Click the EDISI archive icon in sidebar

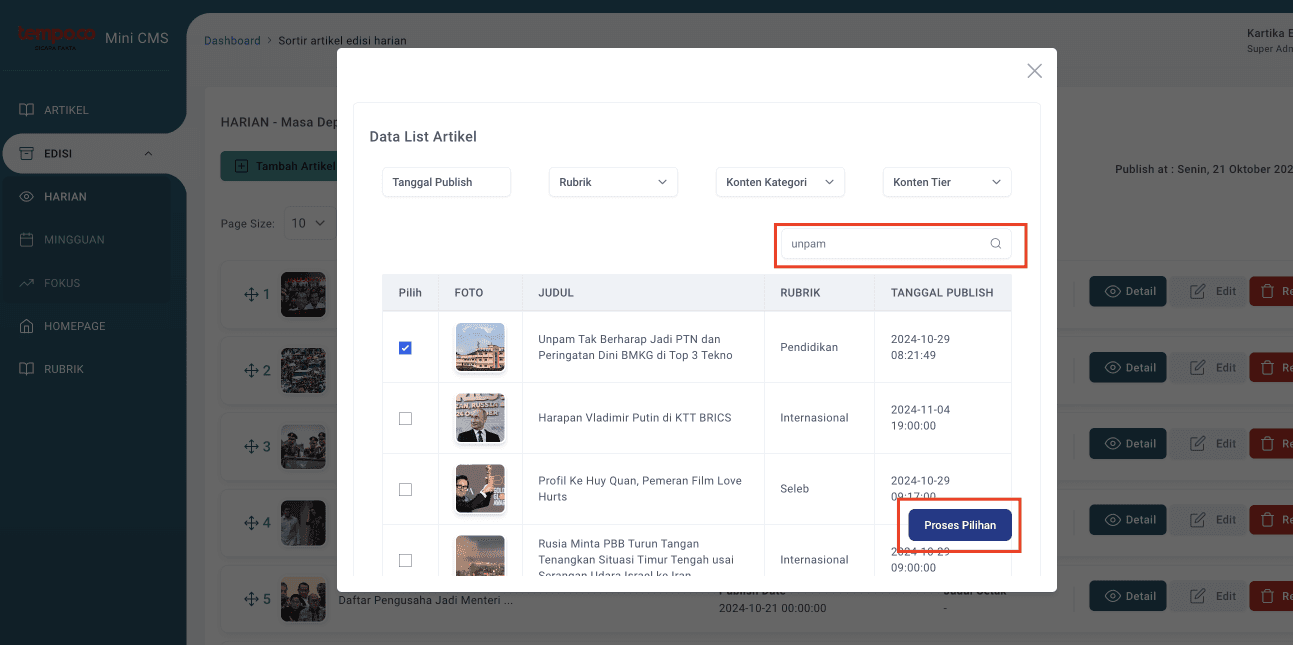pyautogui.click(x=27, y=154)
